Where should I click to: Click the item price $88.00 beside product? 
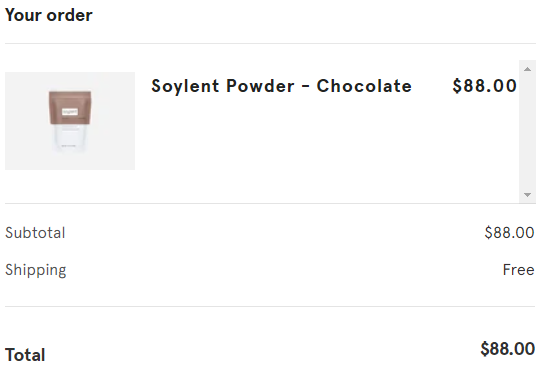(x=484, y=86)
